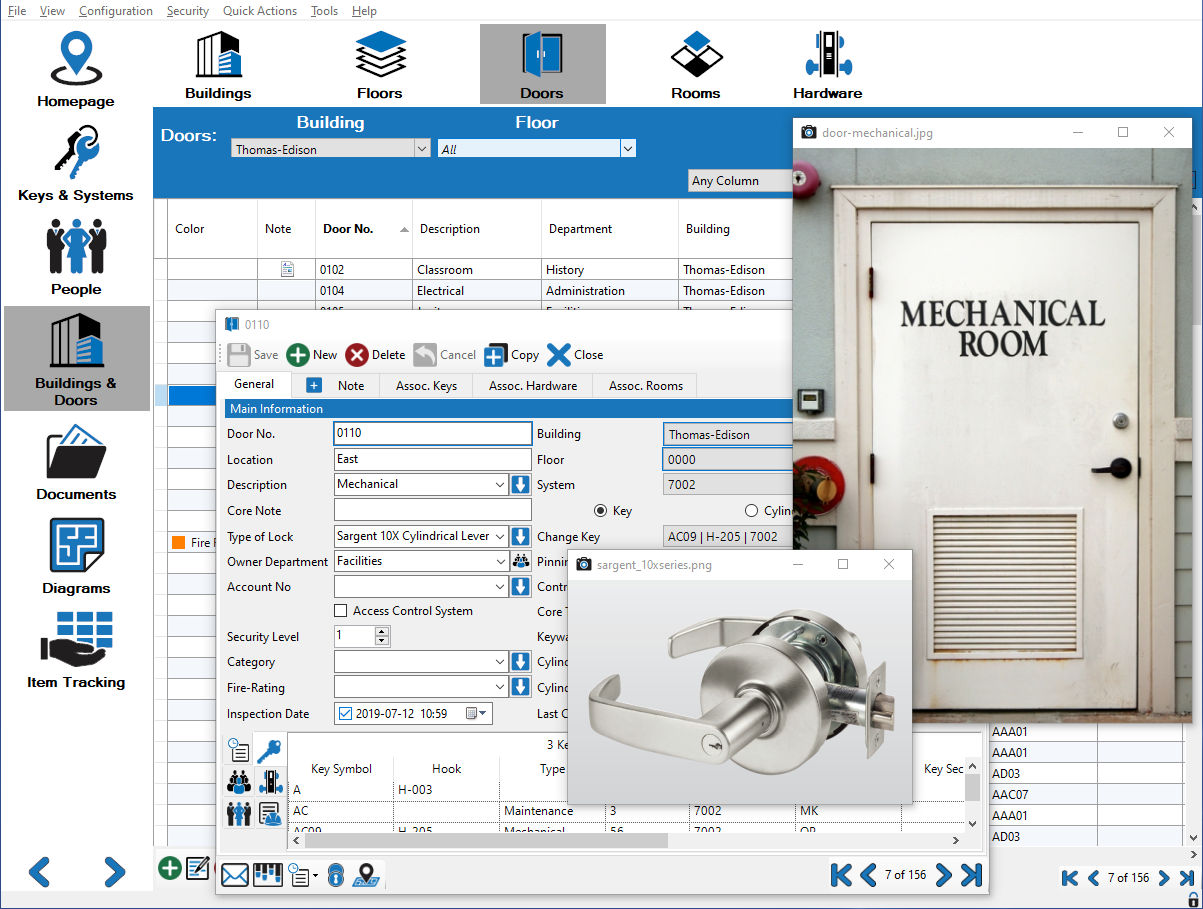The image size is (1203, 909).
Task: Click the email envelope icon in dialog
Action: click(x=235, y=875)
